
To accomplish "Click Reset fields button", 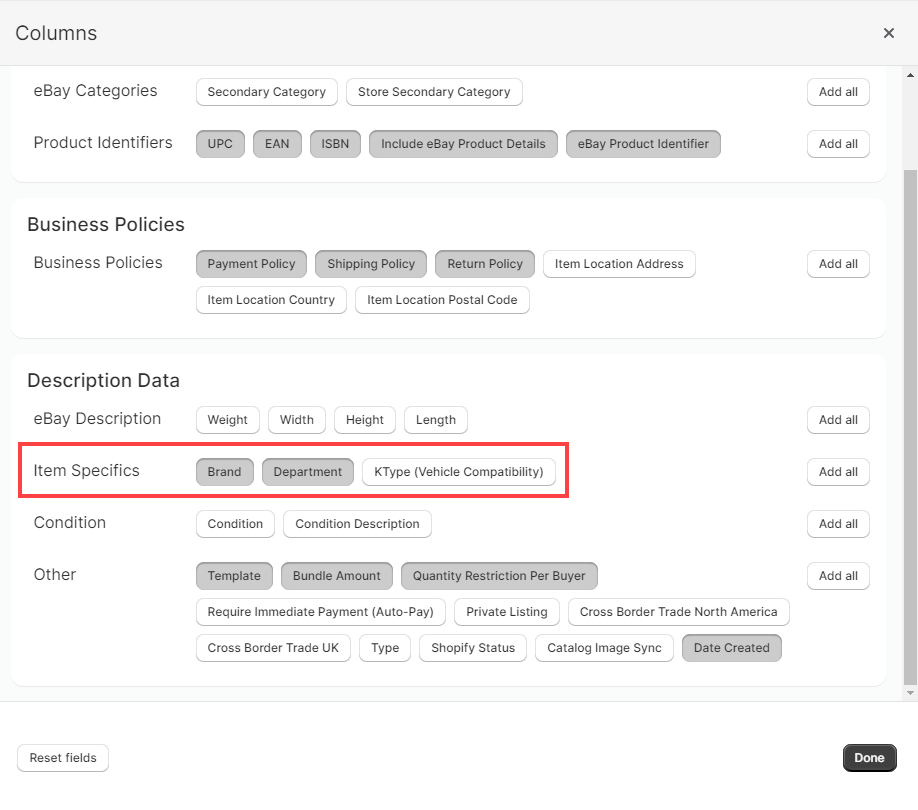I will click(63, 758).
